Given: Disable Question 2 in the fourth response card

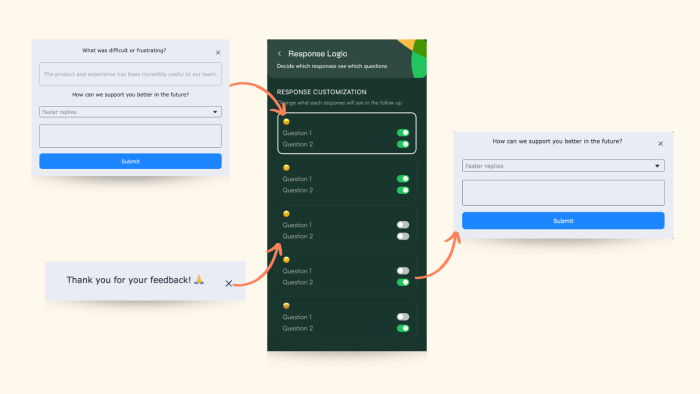Looking at the screenshot, I should point(403,282).
